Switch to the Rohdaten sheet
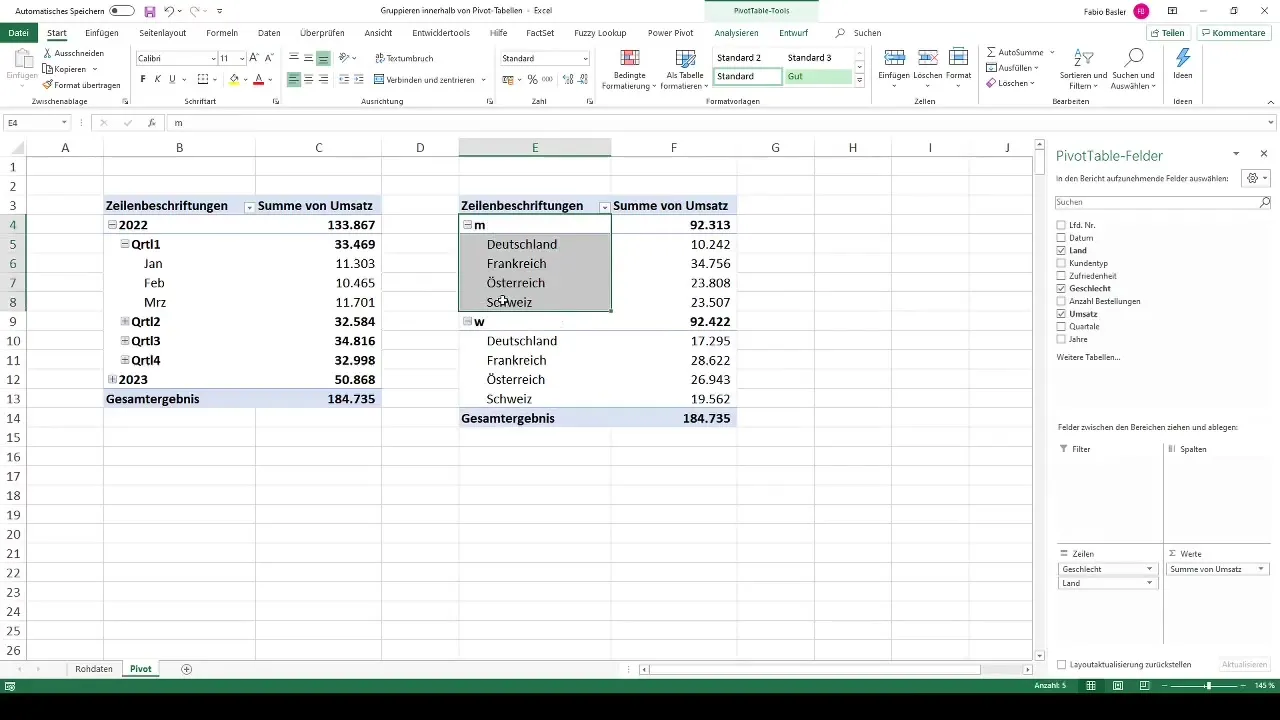 pos(94,669)
